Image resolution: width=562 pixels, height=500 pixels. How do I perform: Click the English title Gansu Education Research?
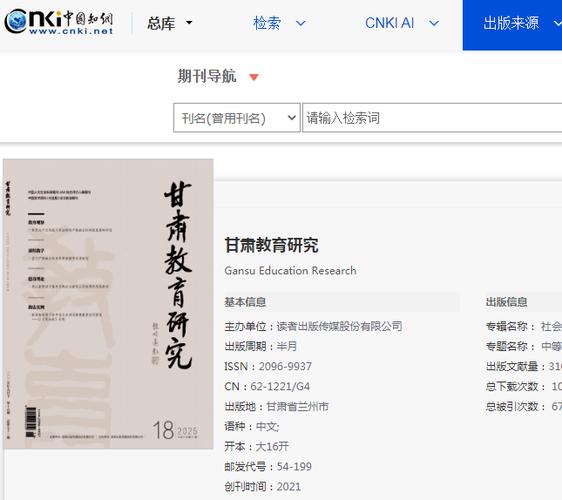click(x=290, y=270)
